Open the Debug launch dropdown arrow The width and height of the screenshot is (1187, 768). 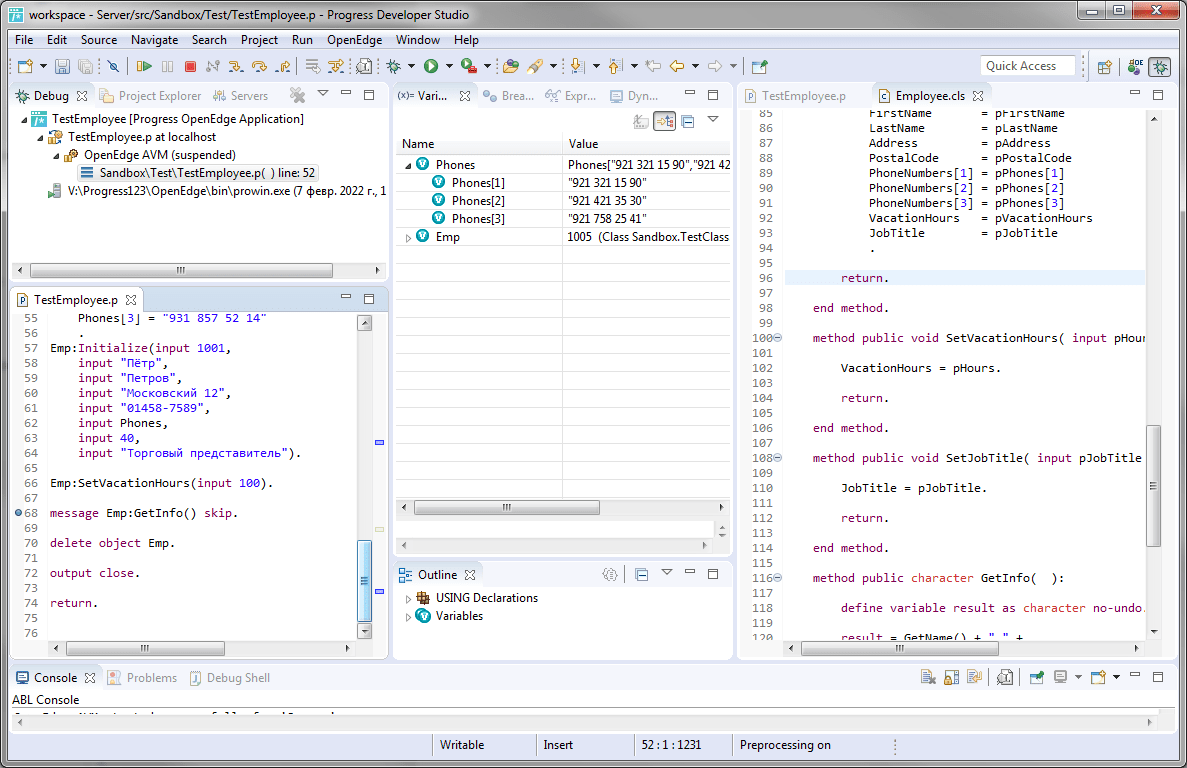click(411, 67)
